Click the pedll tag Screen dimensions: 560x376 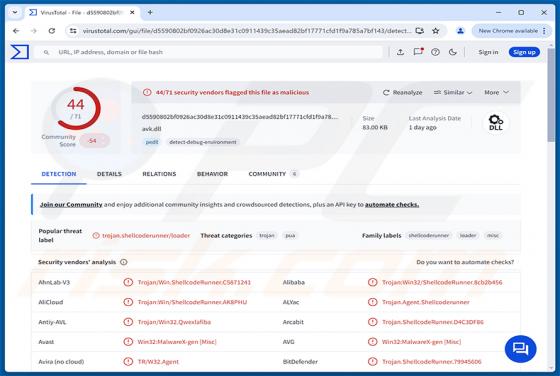tap(152, 142)
